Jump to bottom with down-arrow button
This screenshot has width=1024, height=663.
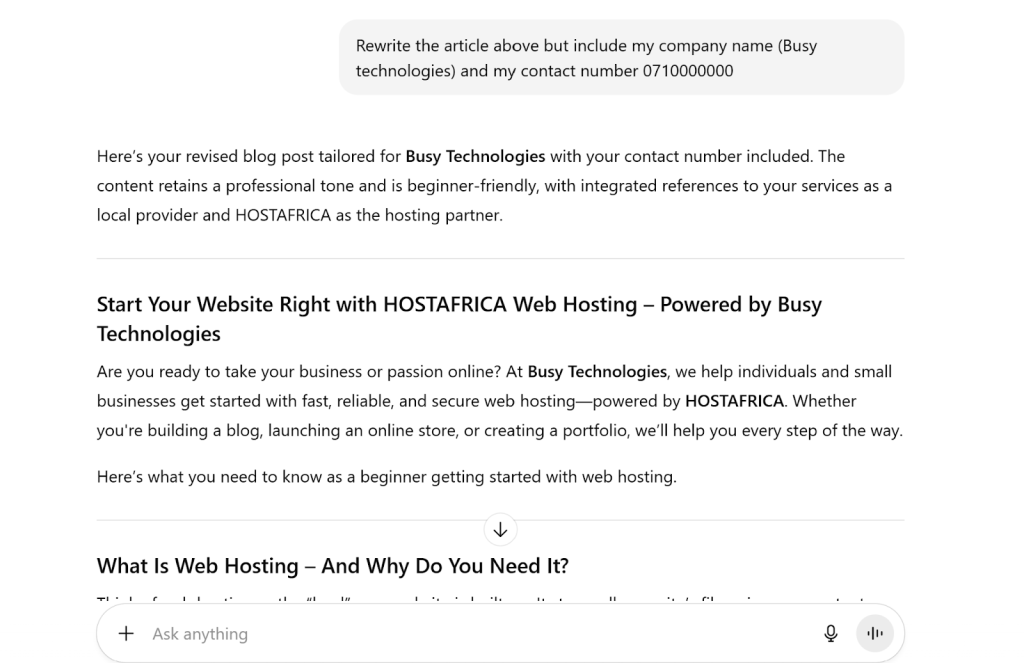500,530
